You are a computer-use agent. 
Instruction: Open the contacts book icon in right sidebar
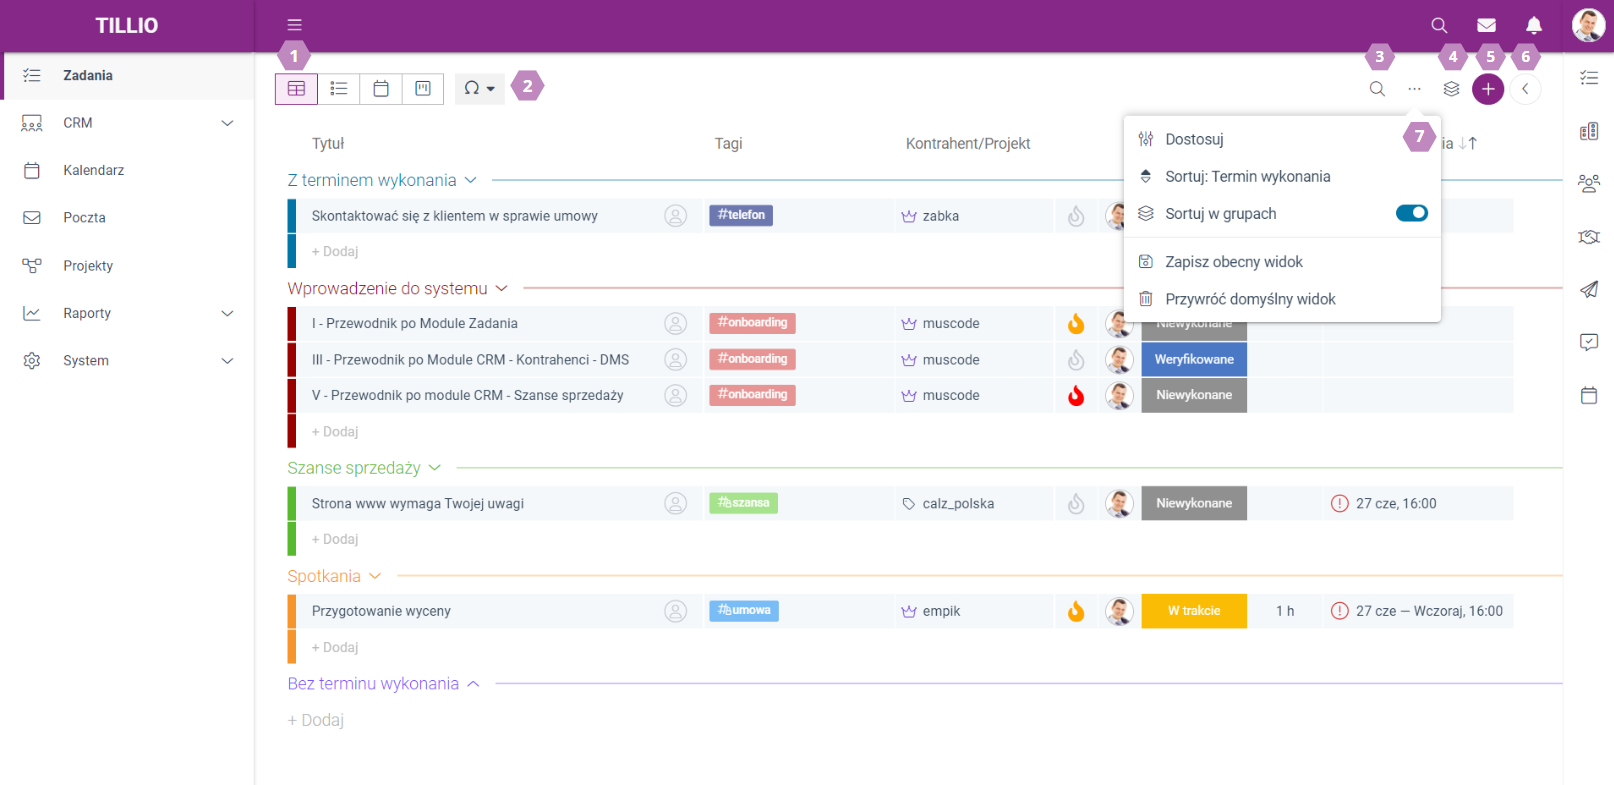point(1589,131)
